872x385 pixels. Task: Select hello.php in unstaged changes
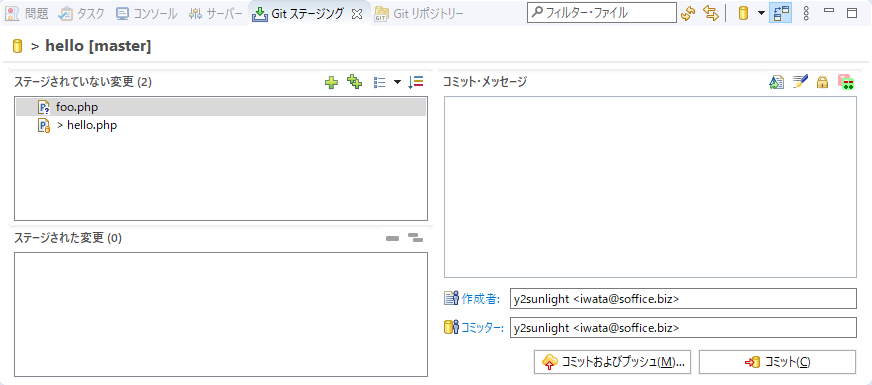221,126
